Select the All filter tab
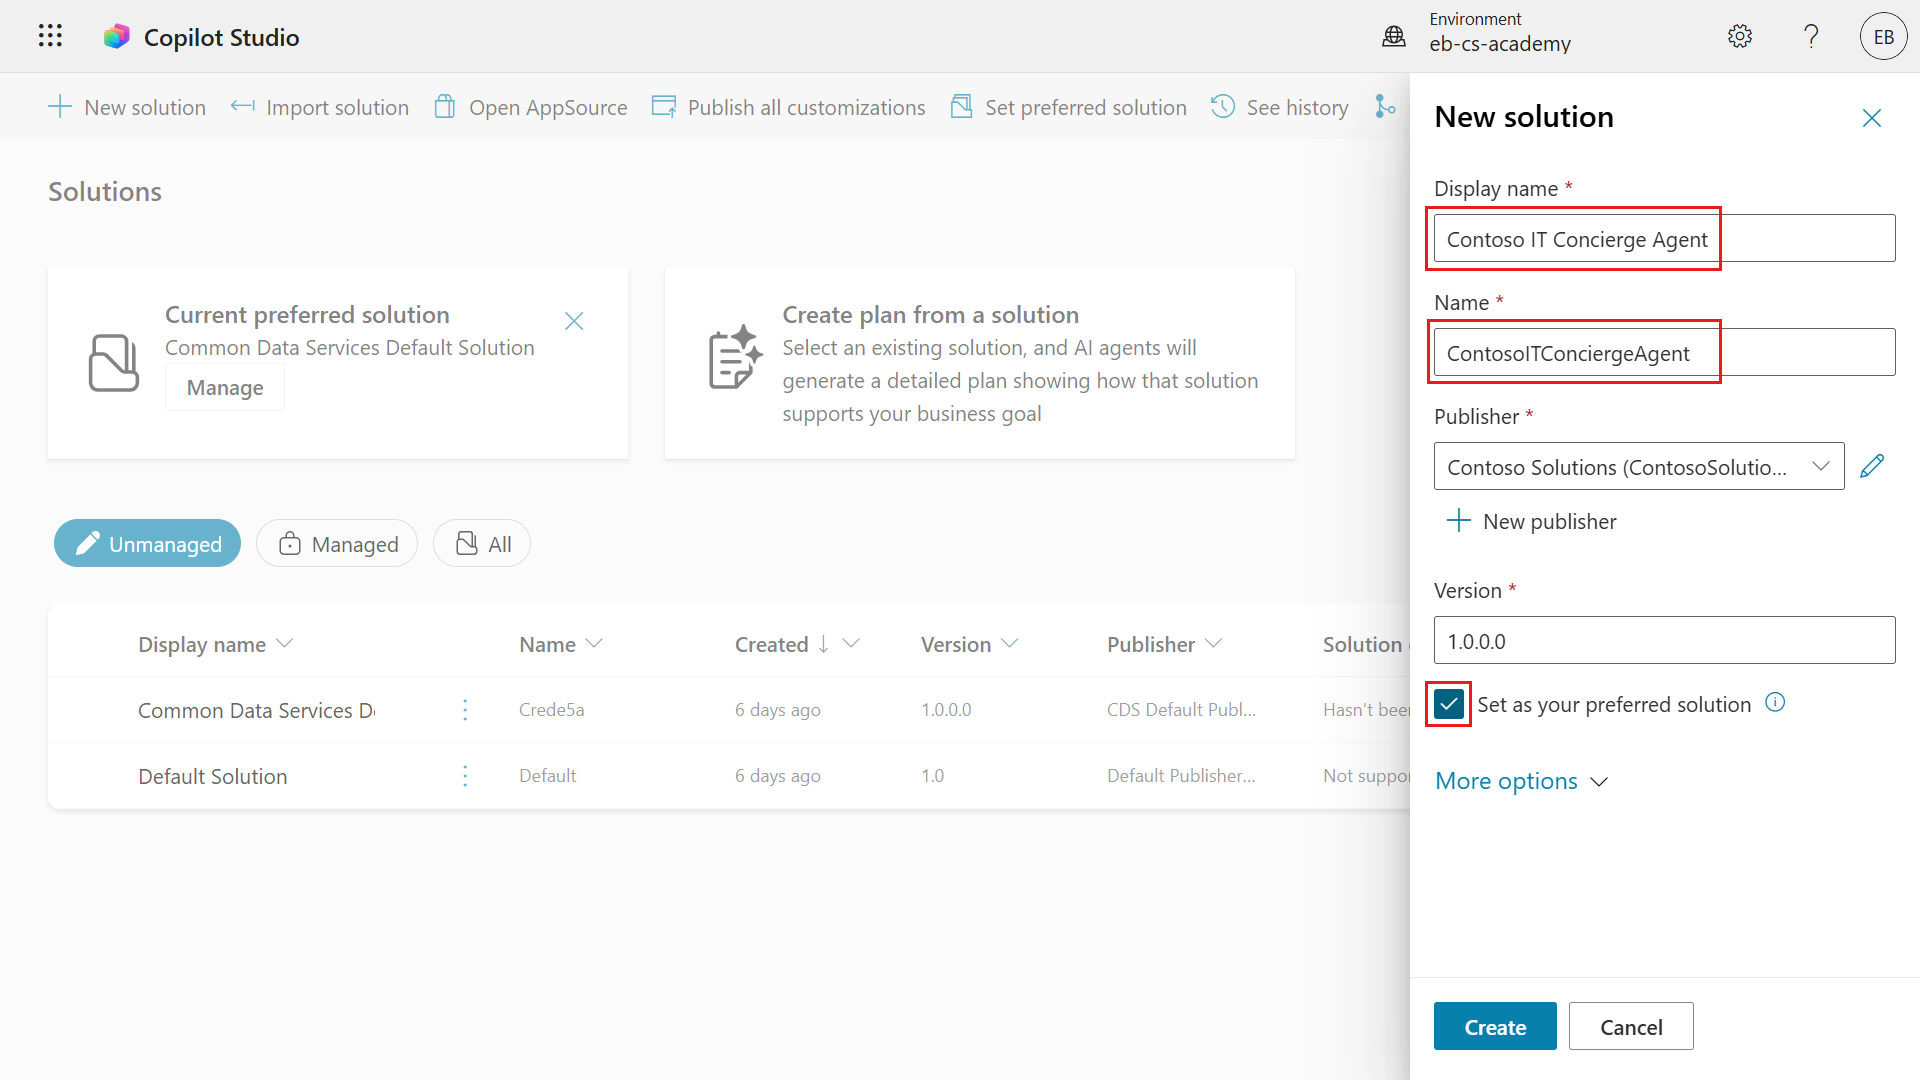The height and width of the screenshot is (1080, 1920). (482, 543)
